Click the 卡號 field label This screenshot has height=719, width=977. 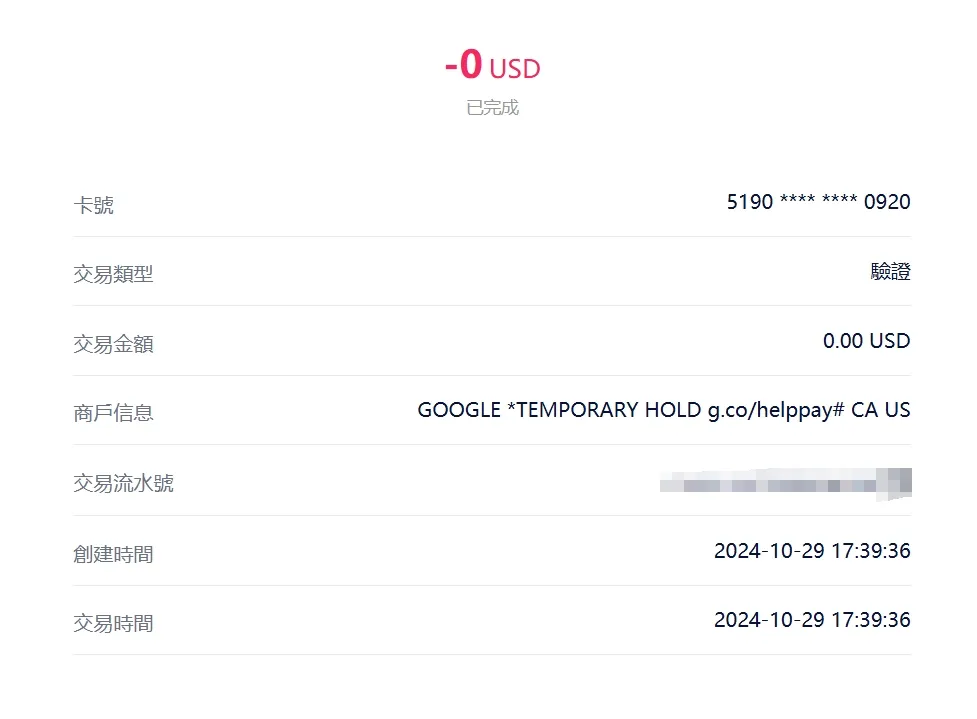pos(93,205)
